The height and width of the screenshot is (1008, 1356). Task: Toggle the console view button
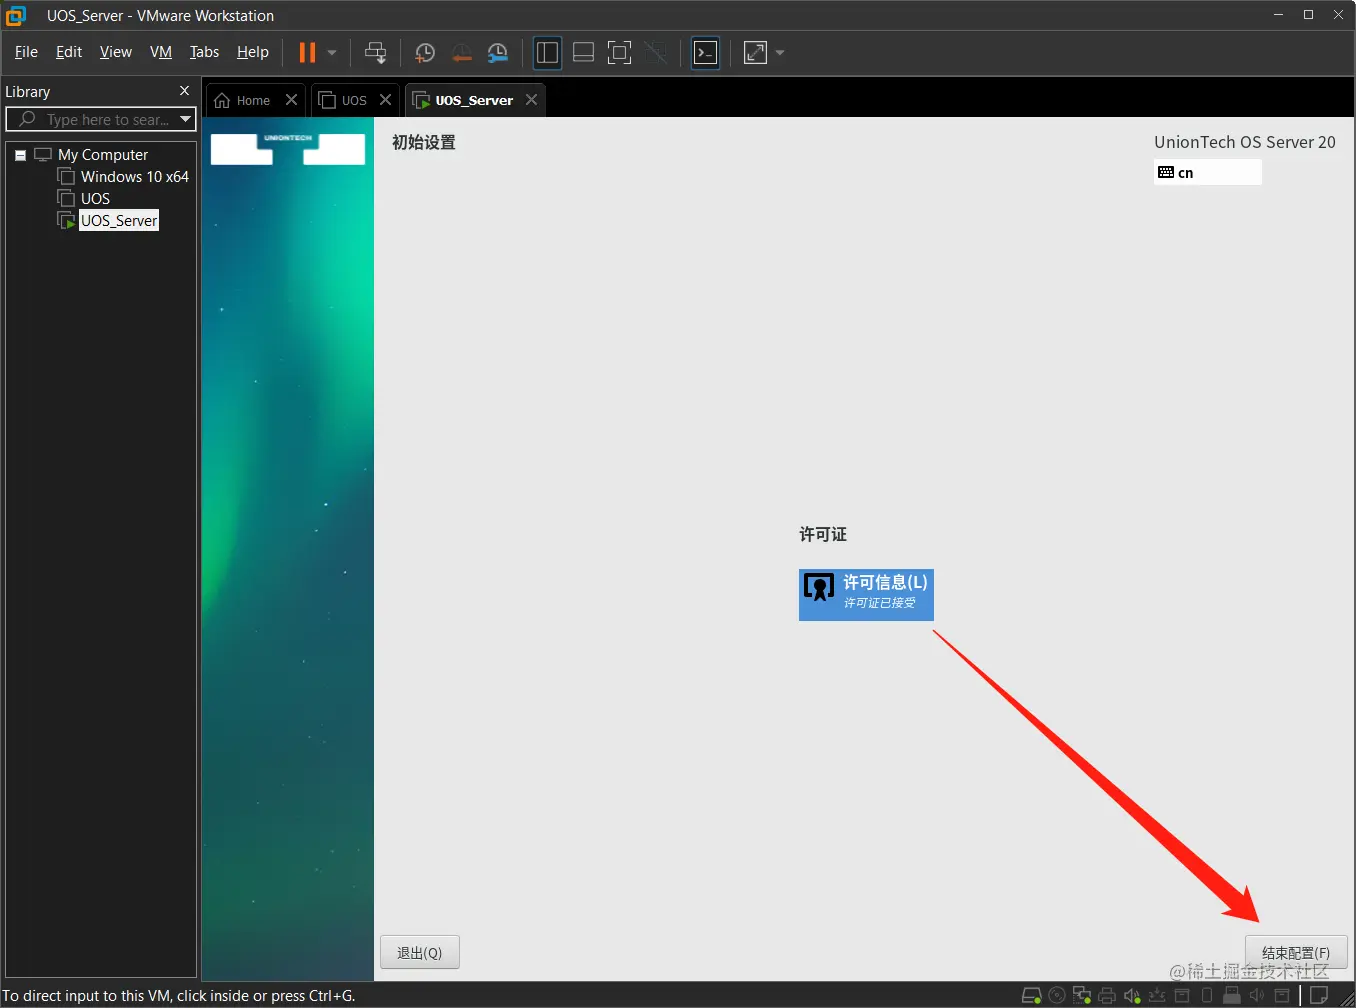tap(706, 53)
